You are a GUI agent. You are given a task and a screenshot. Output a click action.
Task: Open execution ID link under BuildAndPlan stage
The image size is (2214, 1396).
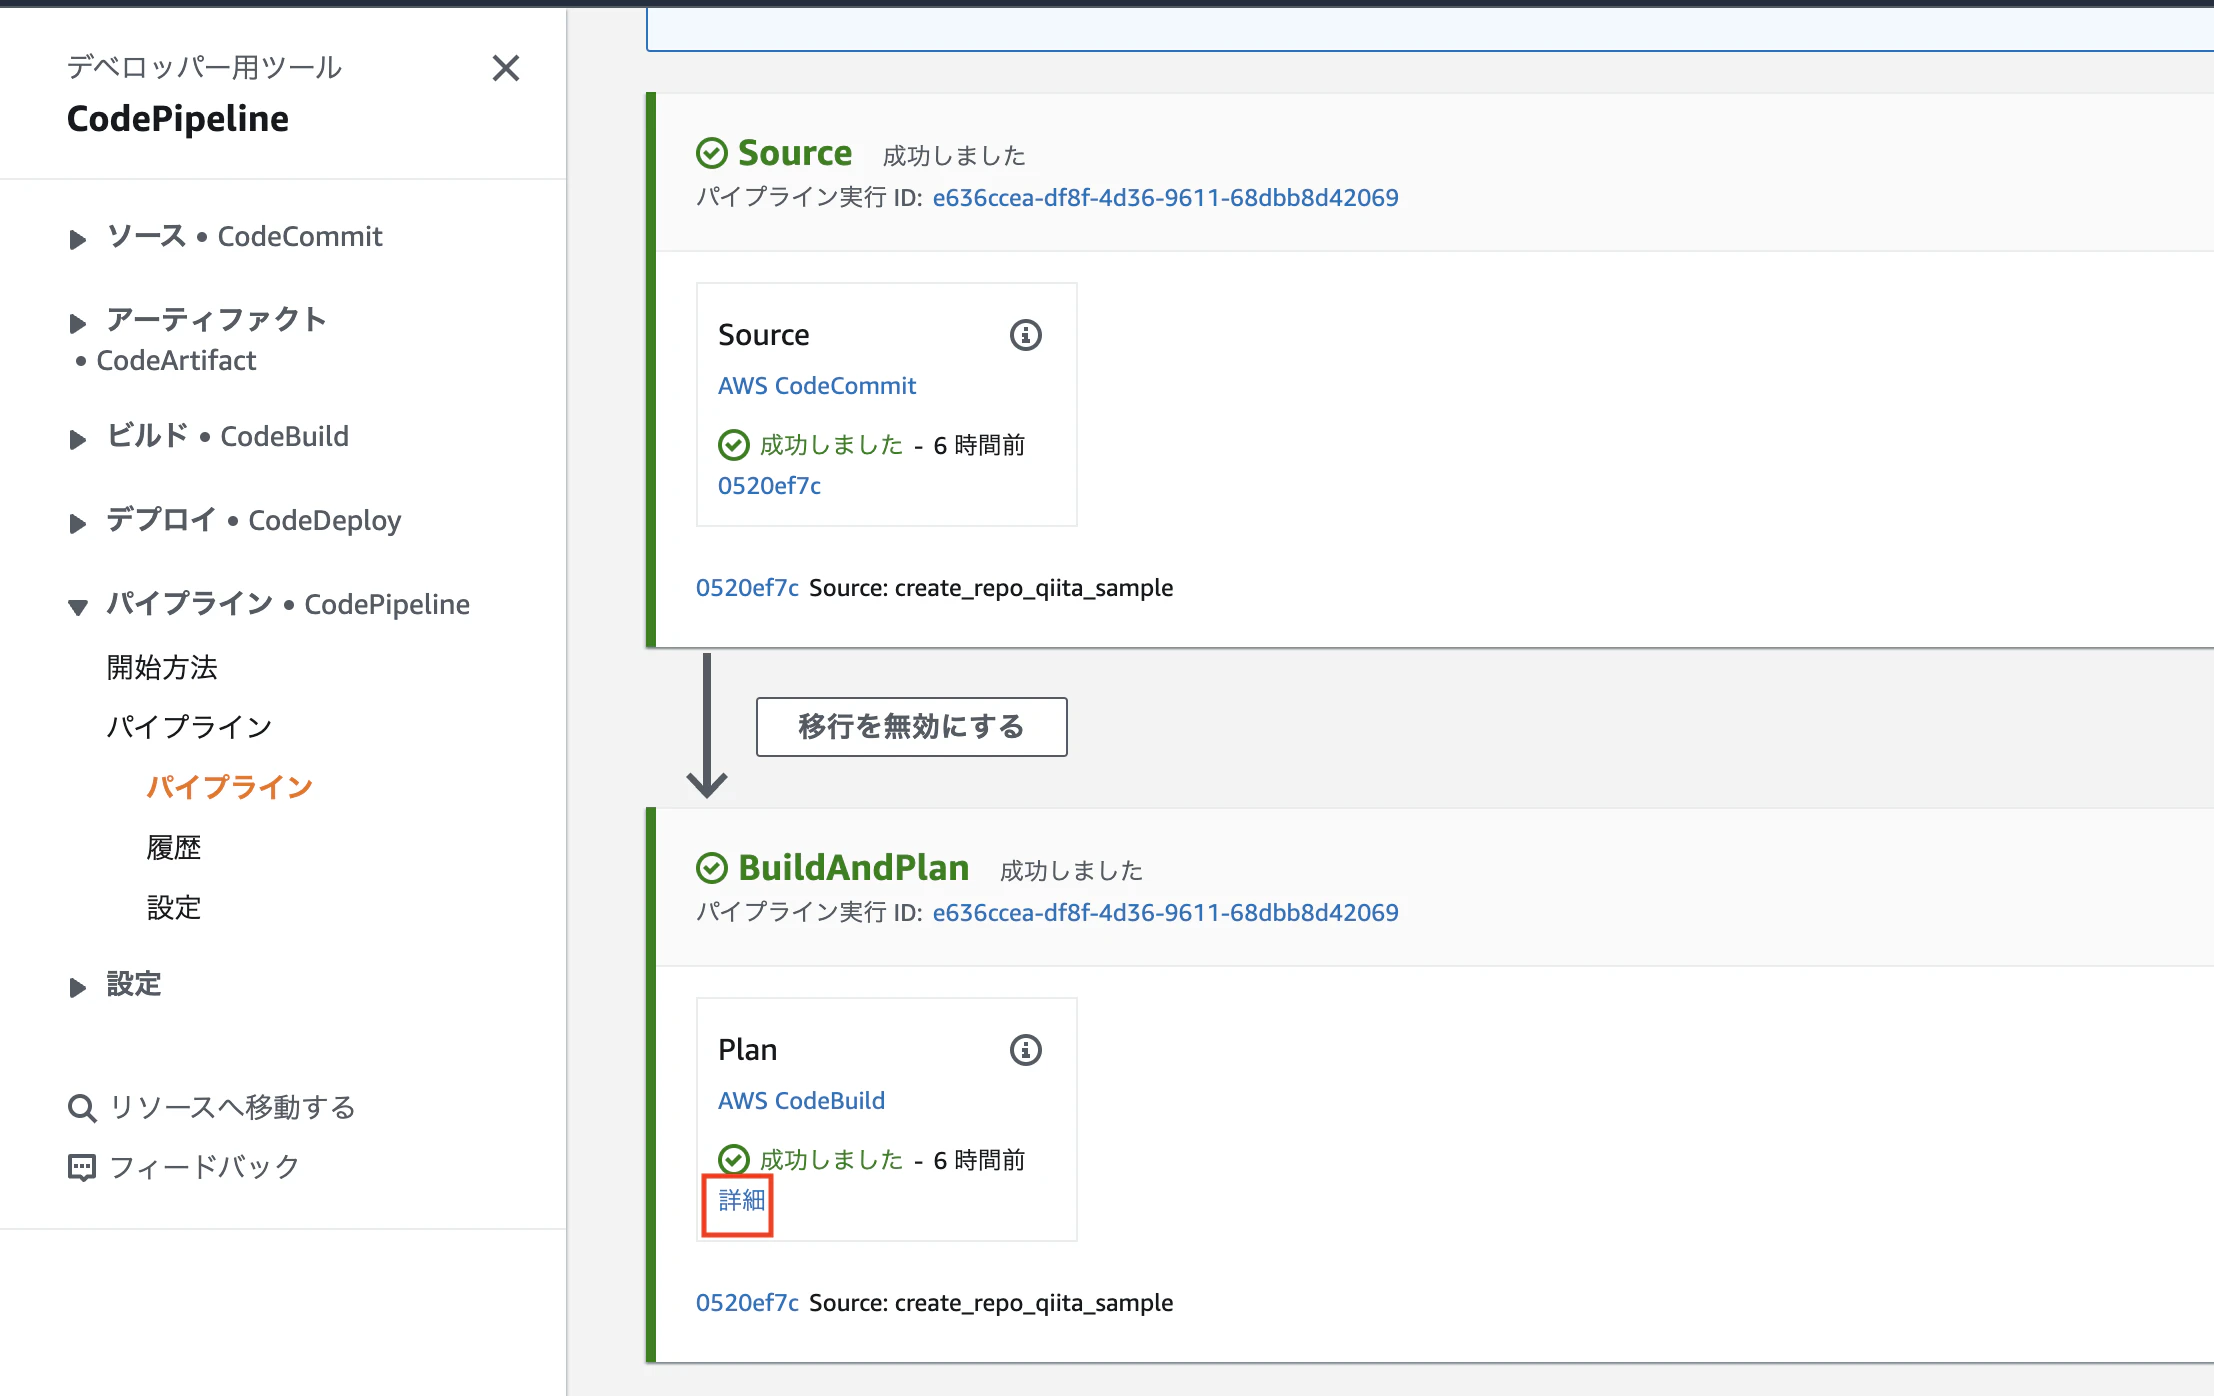coord(1165,913)
